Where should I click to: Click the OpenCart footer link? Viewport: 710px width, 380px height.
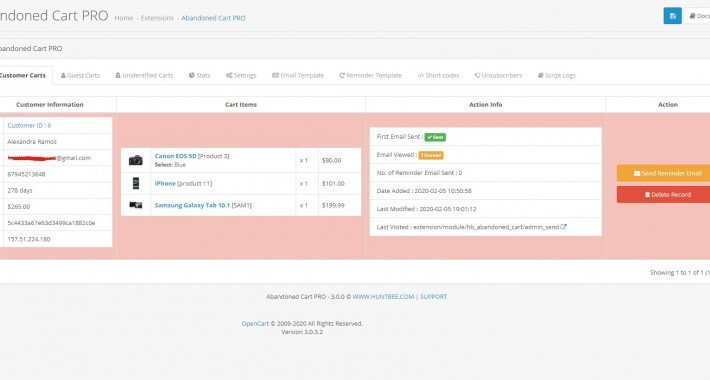[x=255, y=323]
